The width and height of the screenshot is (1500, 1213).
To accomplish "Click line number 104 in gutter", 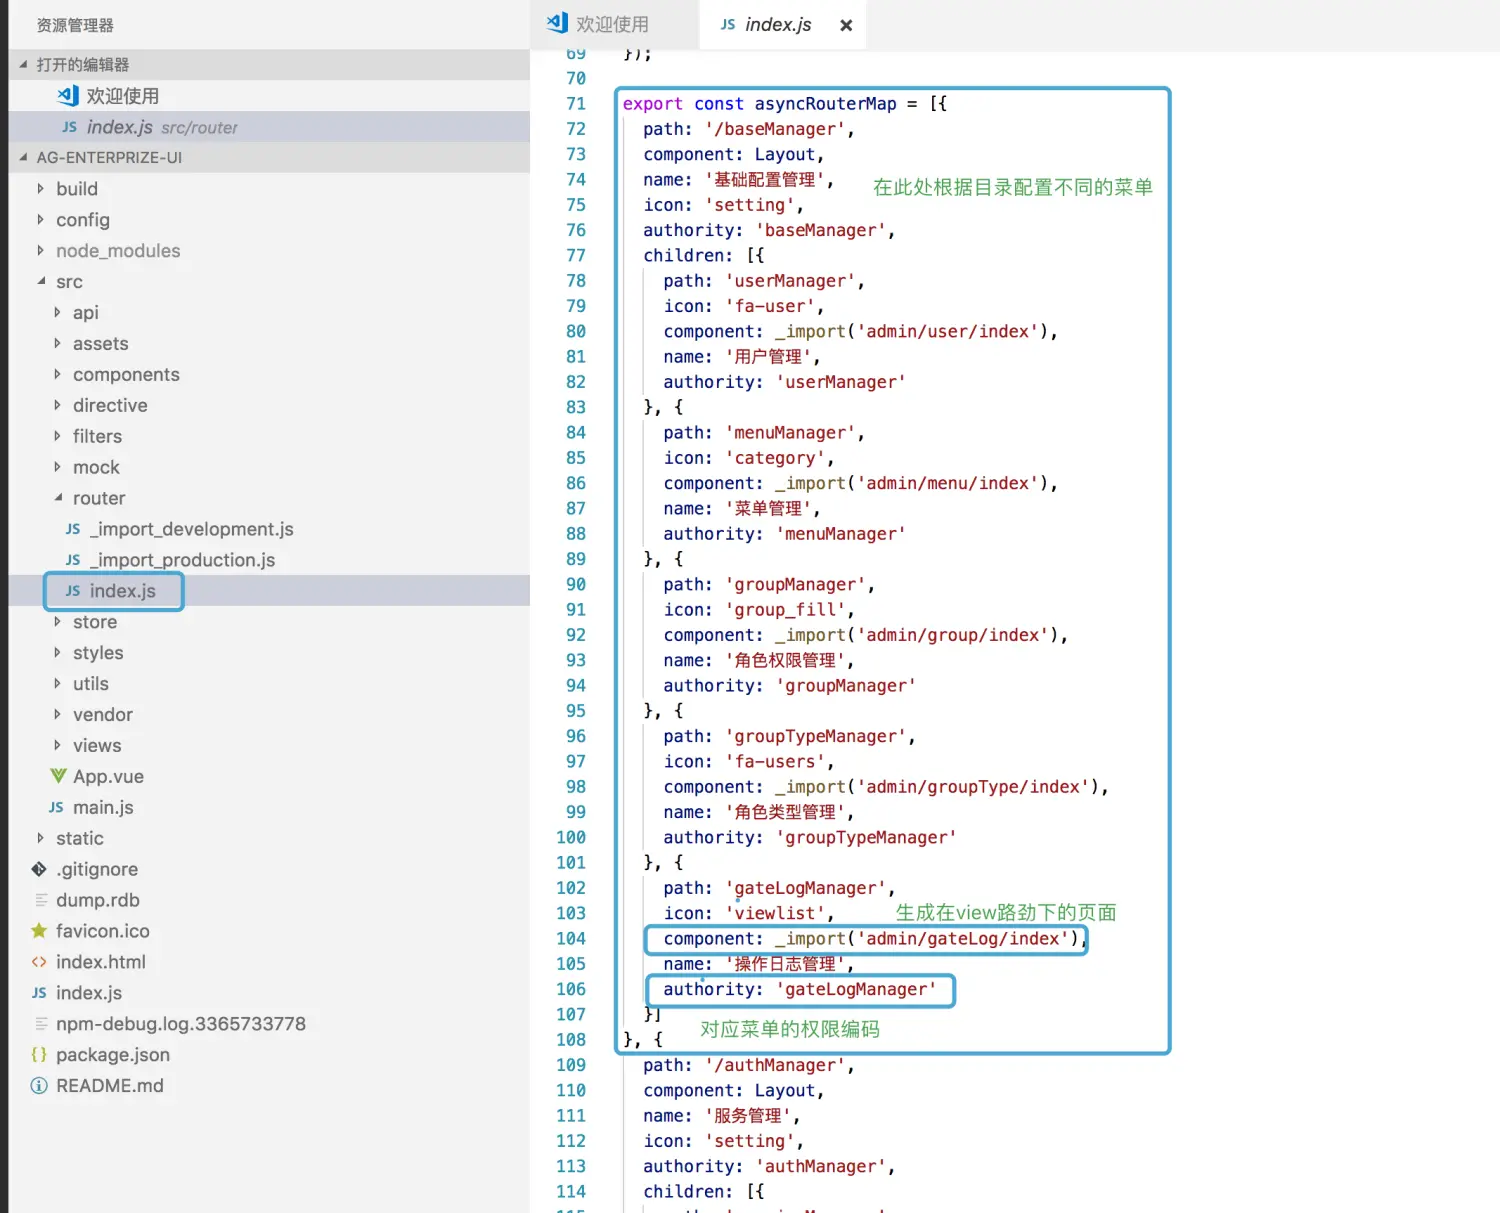I will tap(571, 938).
